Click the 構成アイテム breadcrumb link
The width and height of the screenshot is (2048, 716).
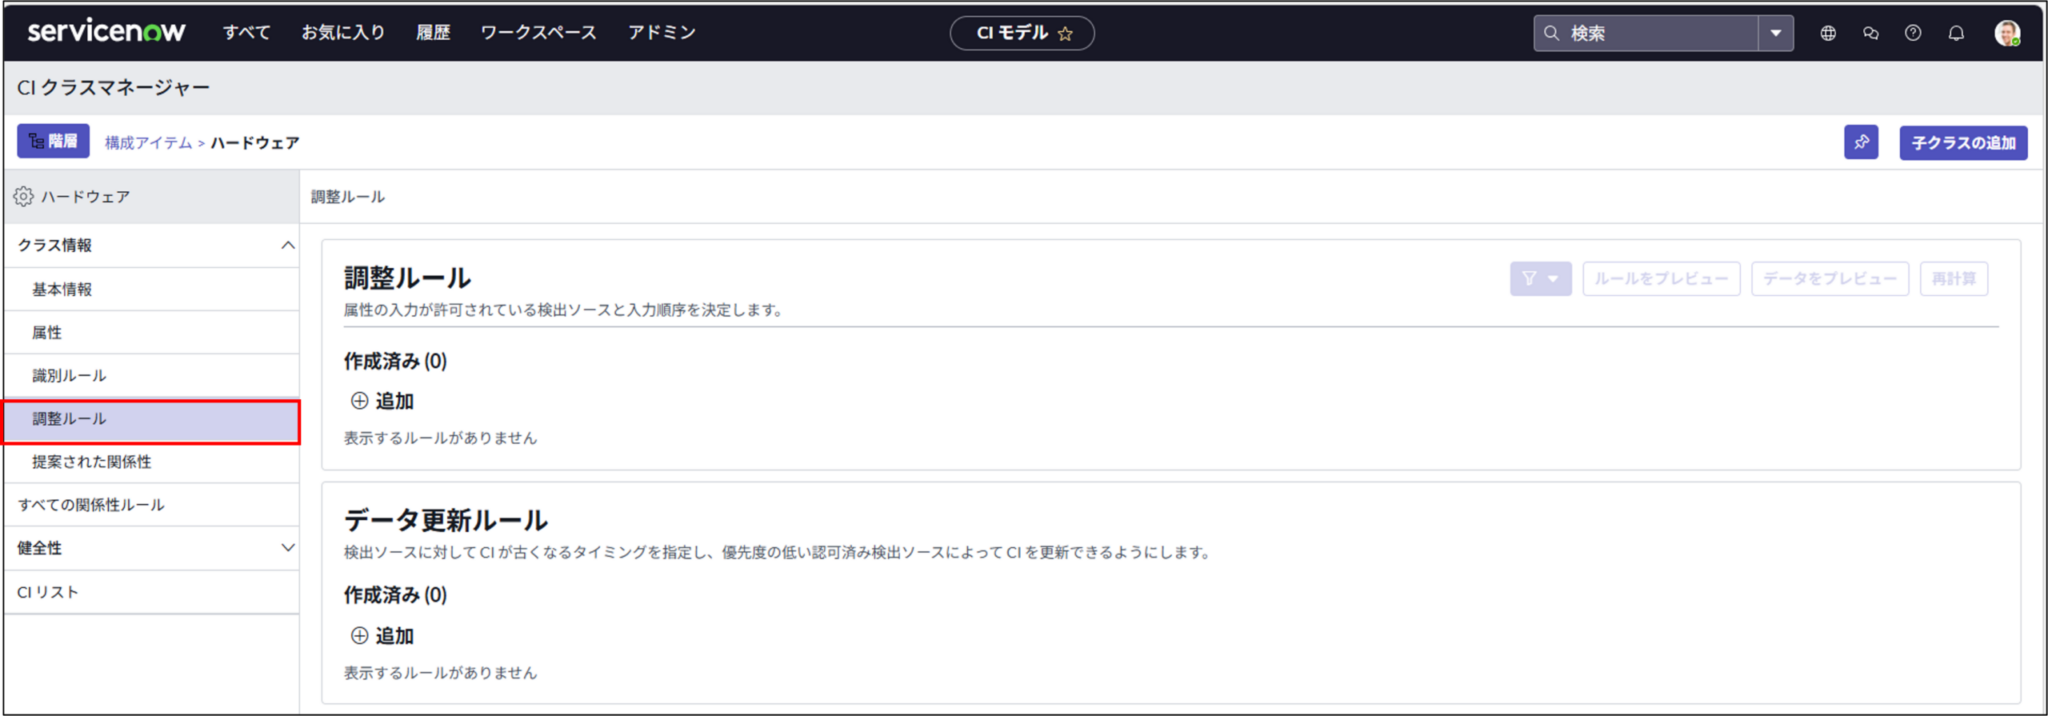coord(148,143)
